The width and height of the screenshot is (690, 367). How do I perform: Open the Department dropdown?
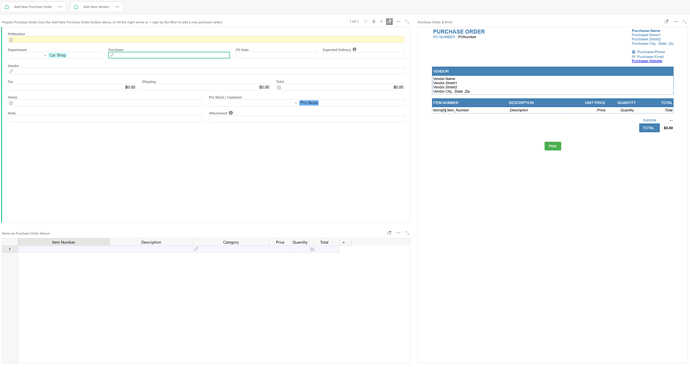(x=27, y=55)
